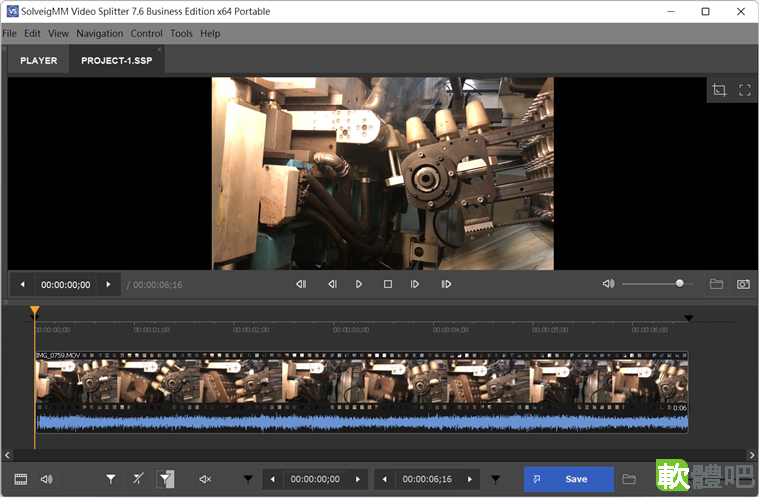Open the Tools menu

pyautogui.click(x=181, y=33)
